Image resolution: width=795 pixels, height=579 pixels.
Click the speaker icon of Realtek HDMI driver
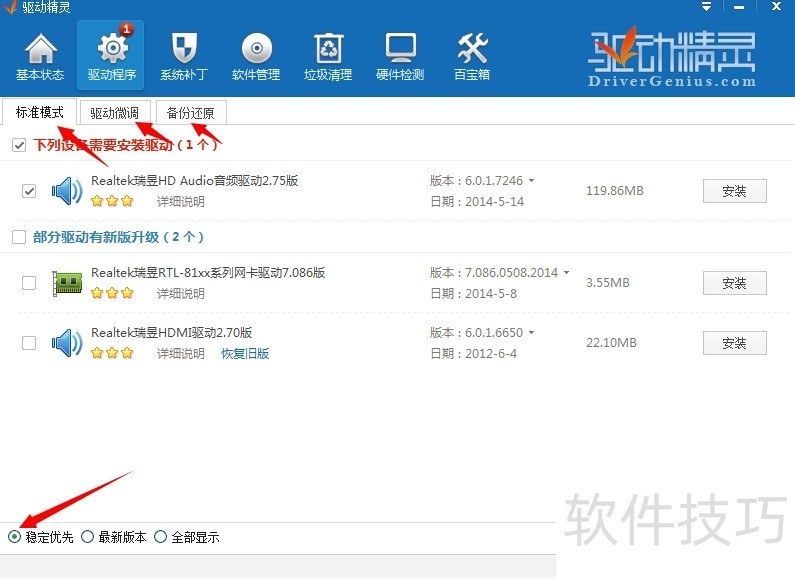pos(67,343)
